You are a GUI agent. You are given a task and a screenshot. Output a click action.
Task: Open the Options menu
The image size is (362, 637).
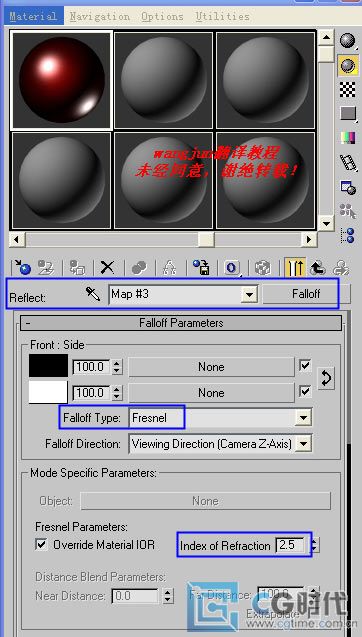(163, 17)
